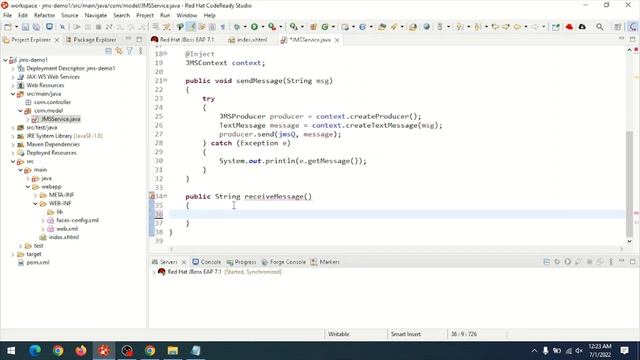Switch to the Forge Console tab

[x=283, y=262]
